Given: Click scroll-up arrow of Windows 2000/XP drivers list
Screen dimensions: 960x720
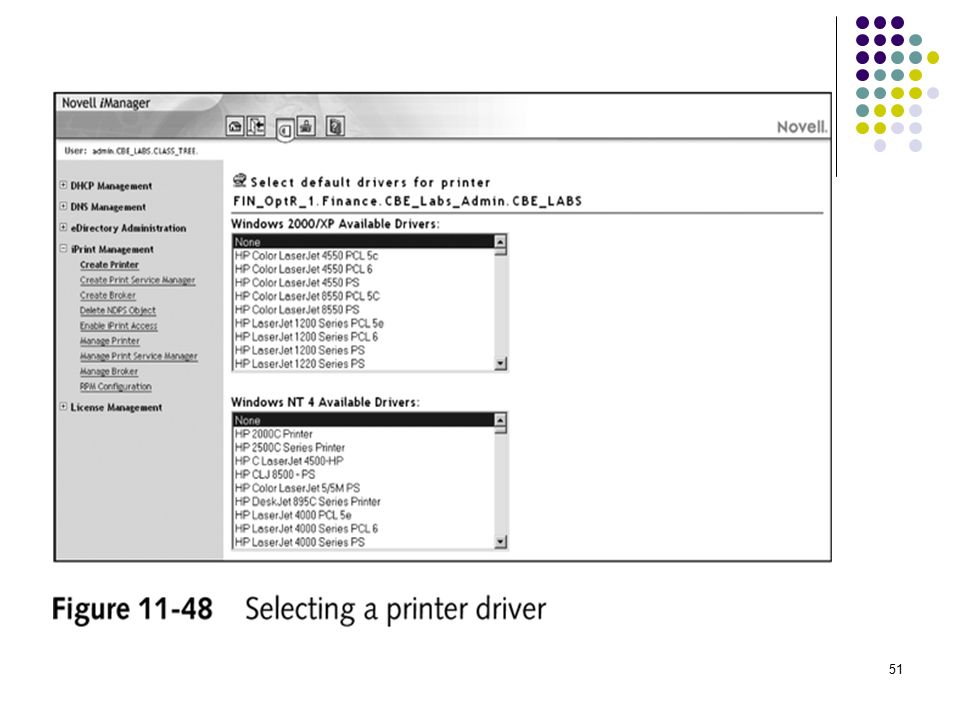Looking at the screenshot, I should coord(500,242).
